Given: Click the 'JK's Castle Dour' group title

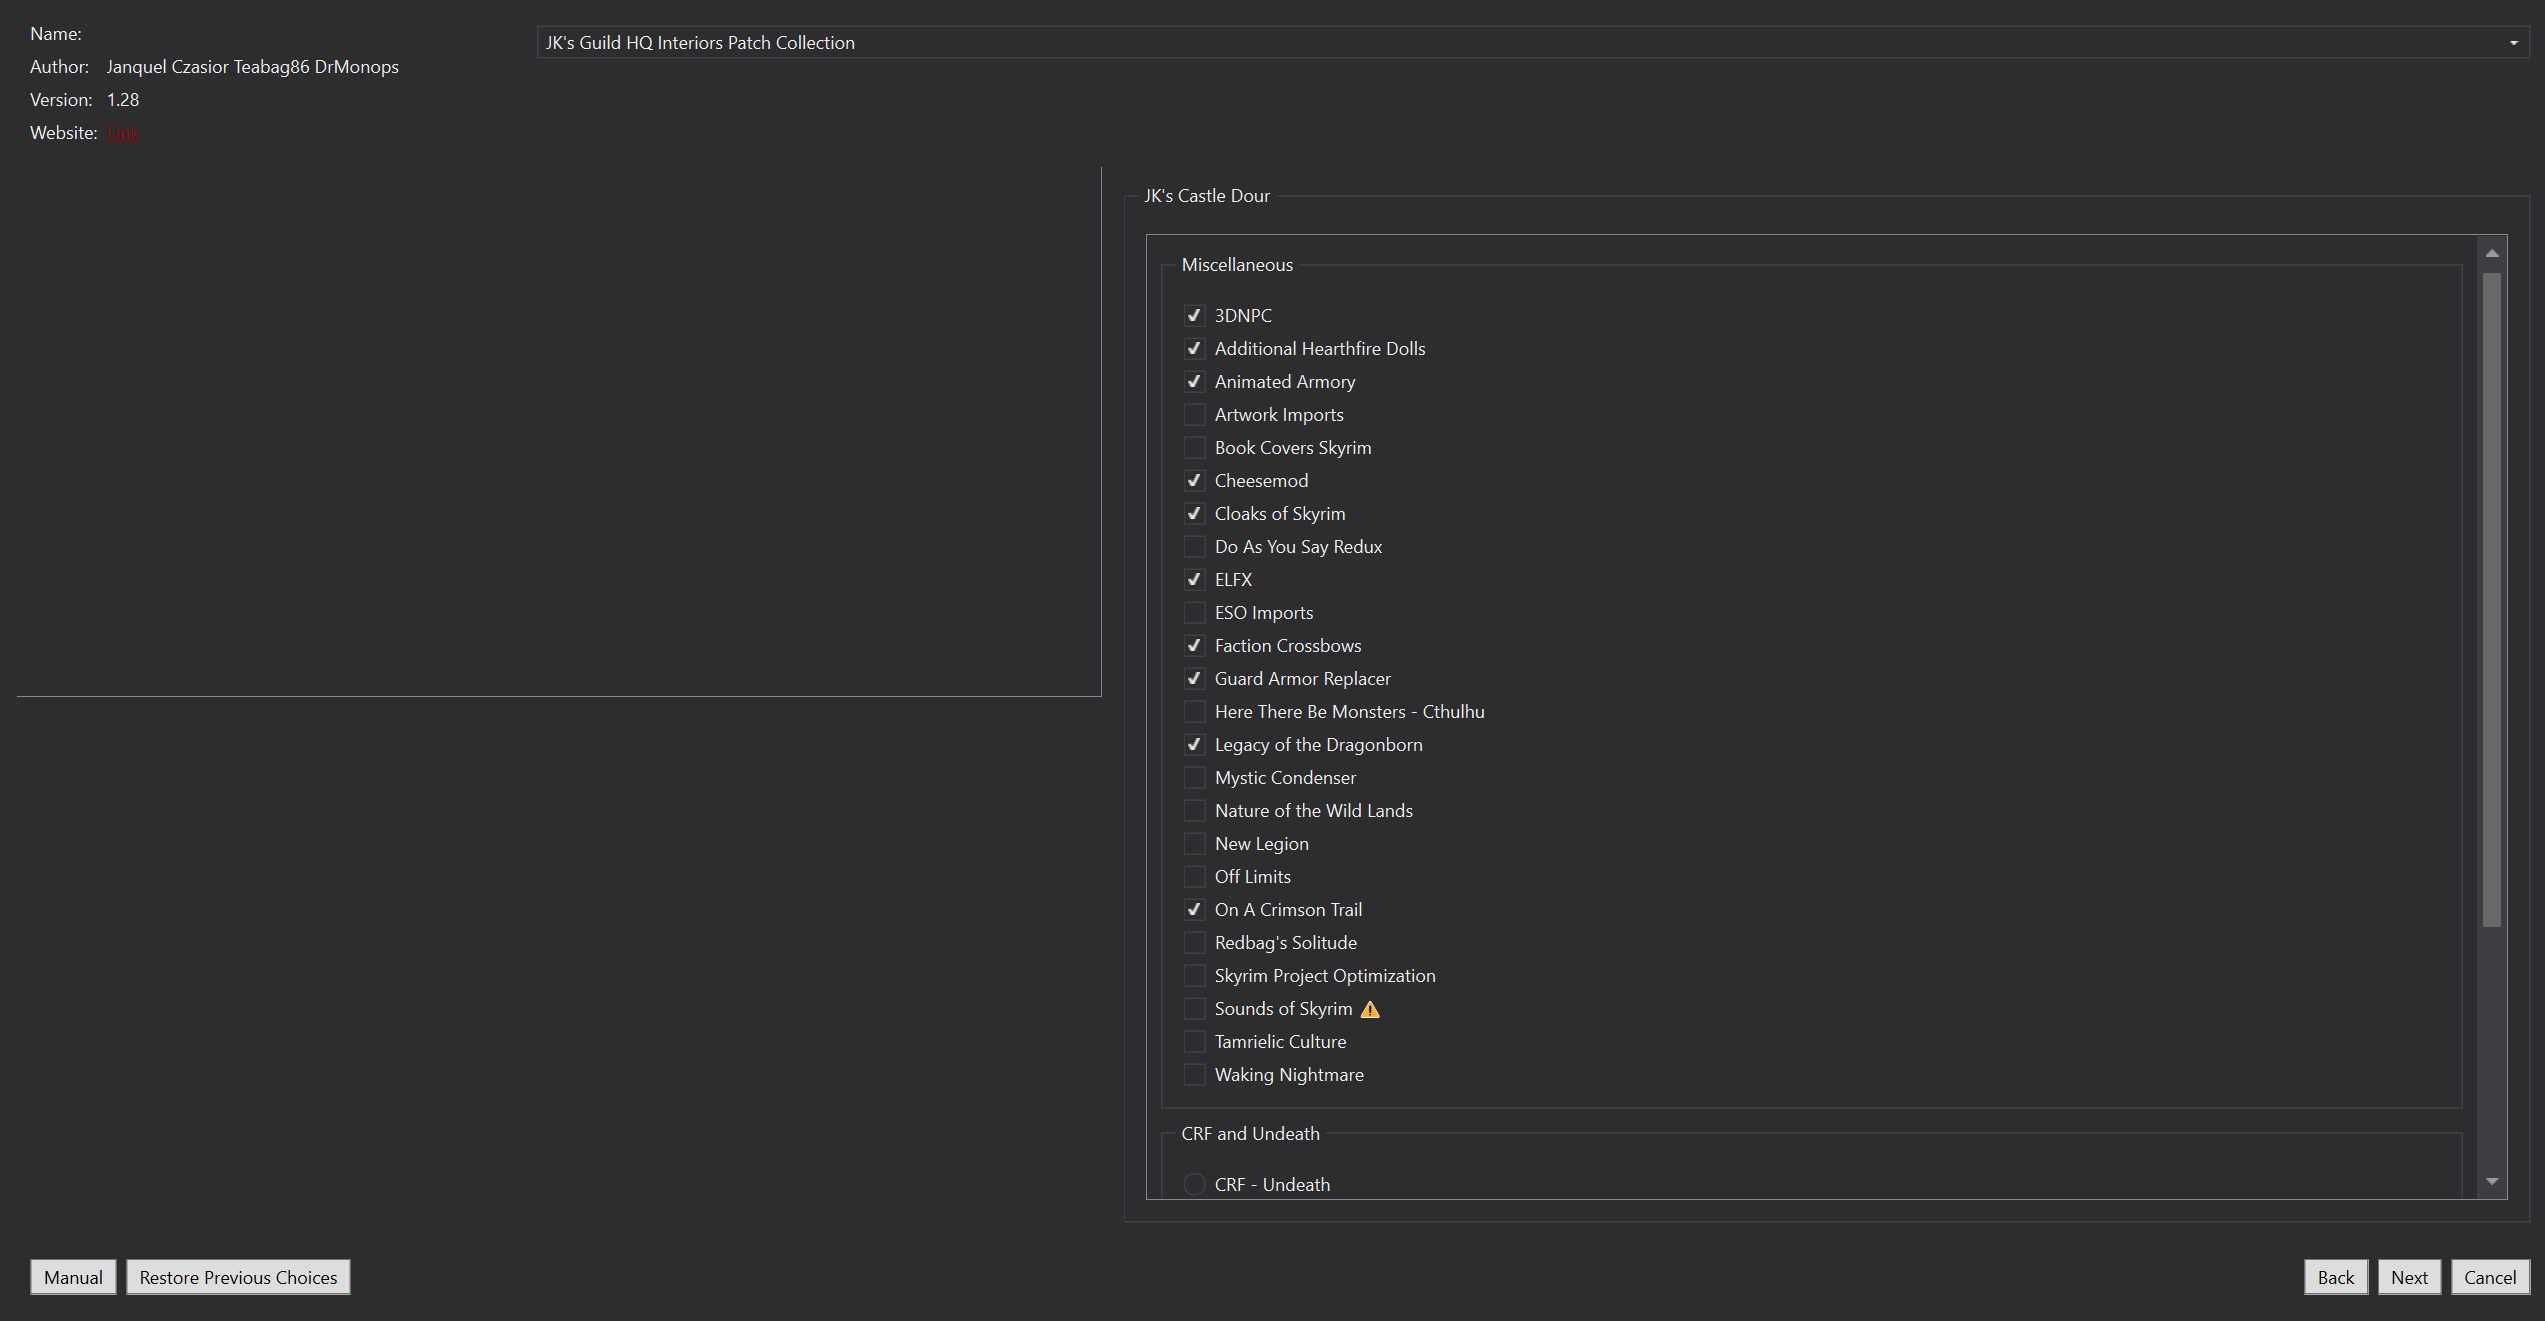Looking at the screenshot, I should click(x=1207, y=196).
